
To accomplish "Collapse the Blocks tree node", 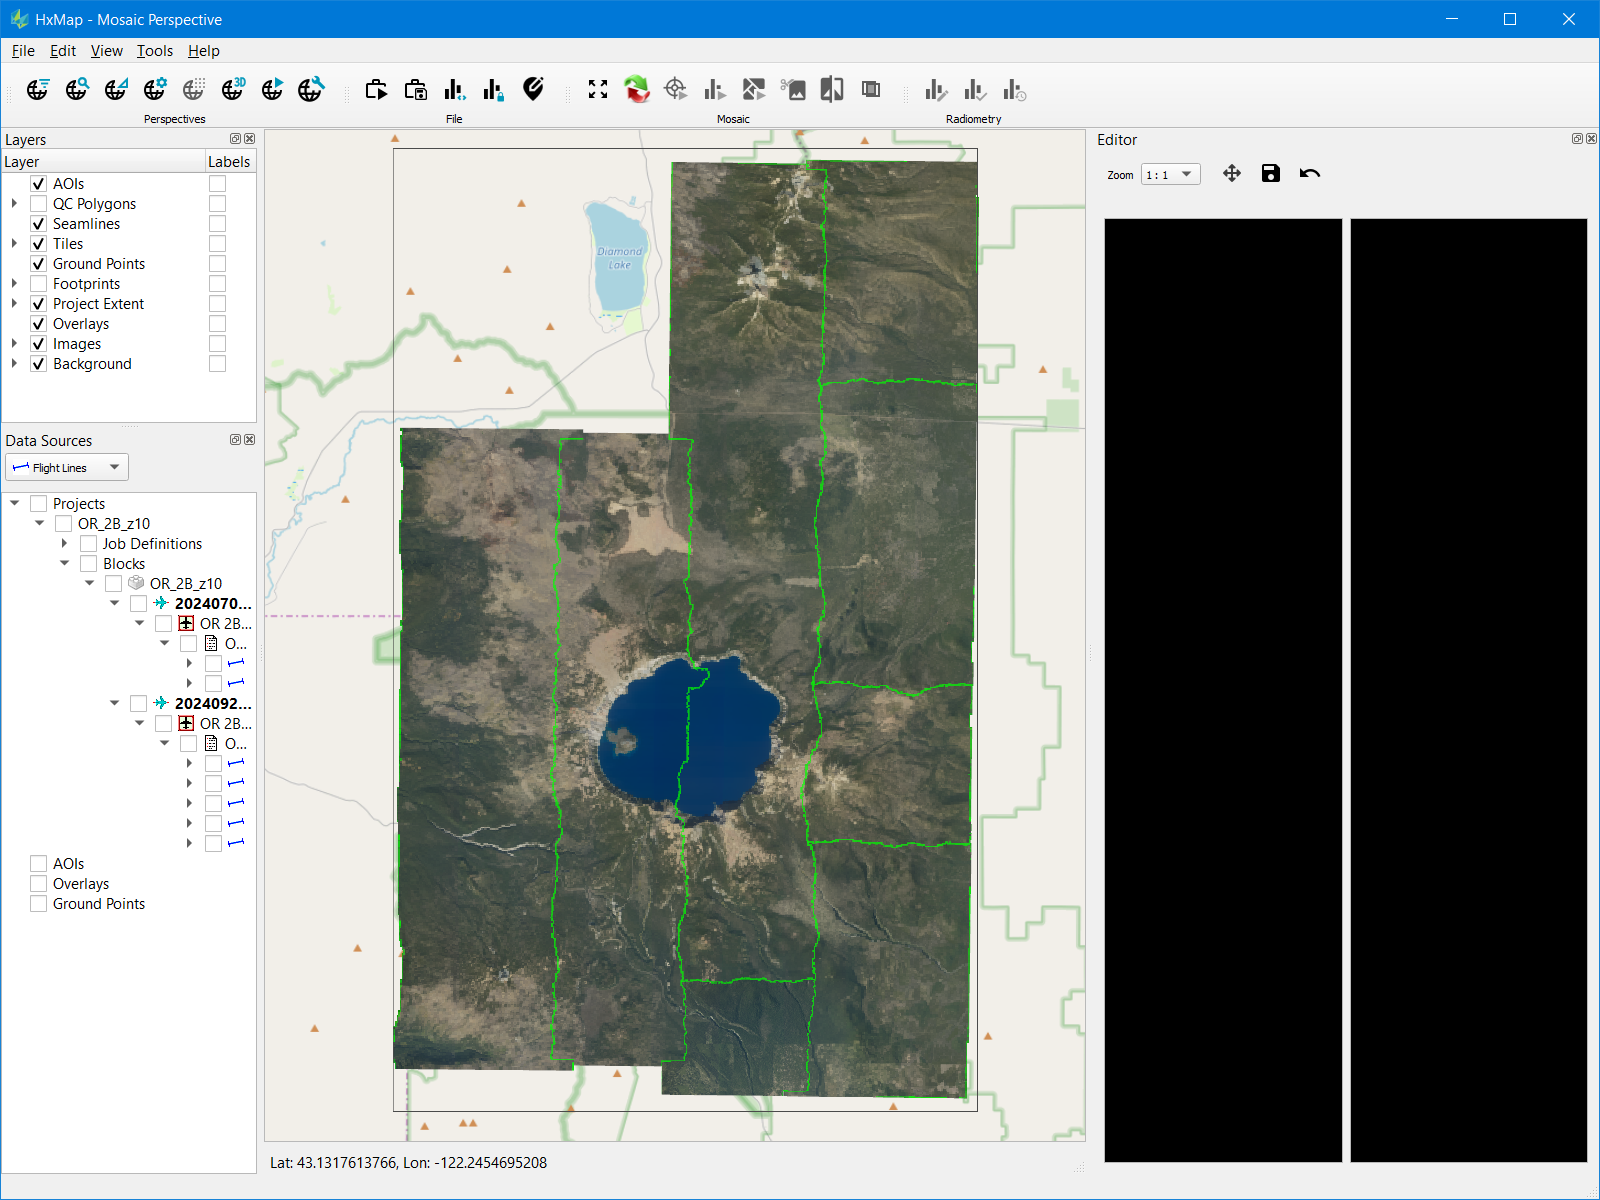I will (65, 564).
